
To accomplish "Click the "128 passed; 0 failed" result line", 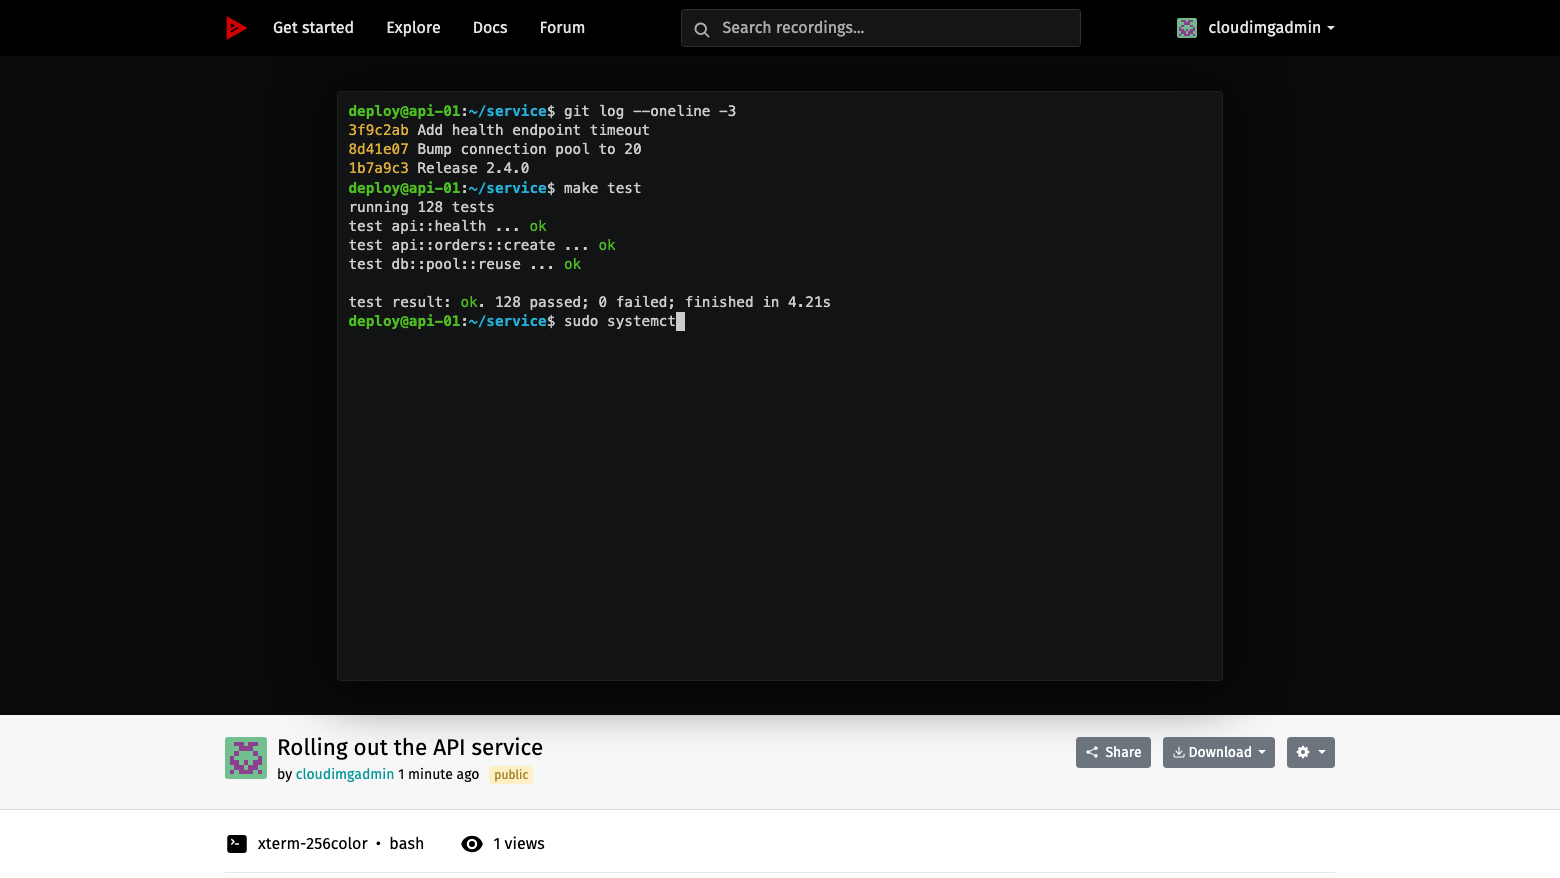I will pyautogui.click(x=590, y=302).
